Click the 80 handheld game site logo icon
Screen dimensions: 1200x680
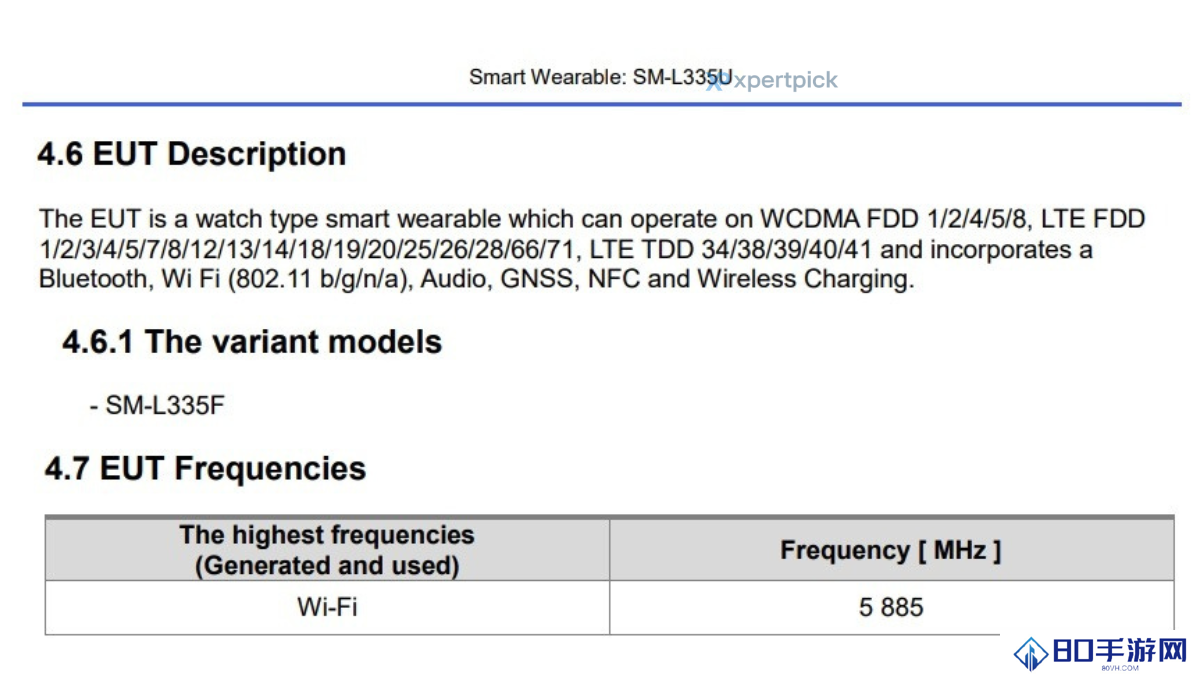click(x=1030, y=654)
